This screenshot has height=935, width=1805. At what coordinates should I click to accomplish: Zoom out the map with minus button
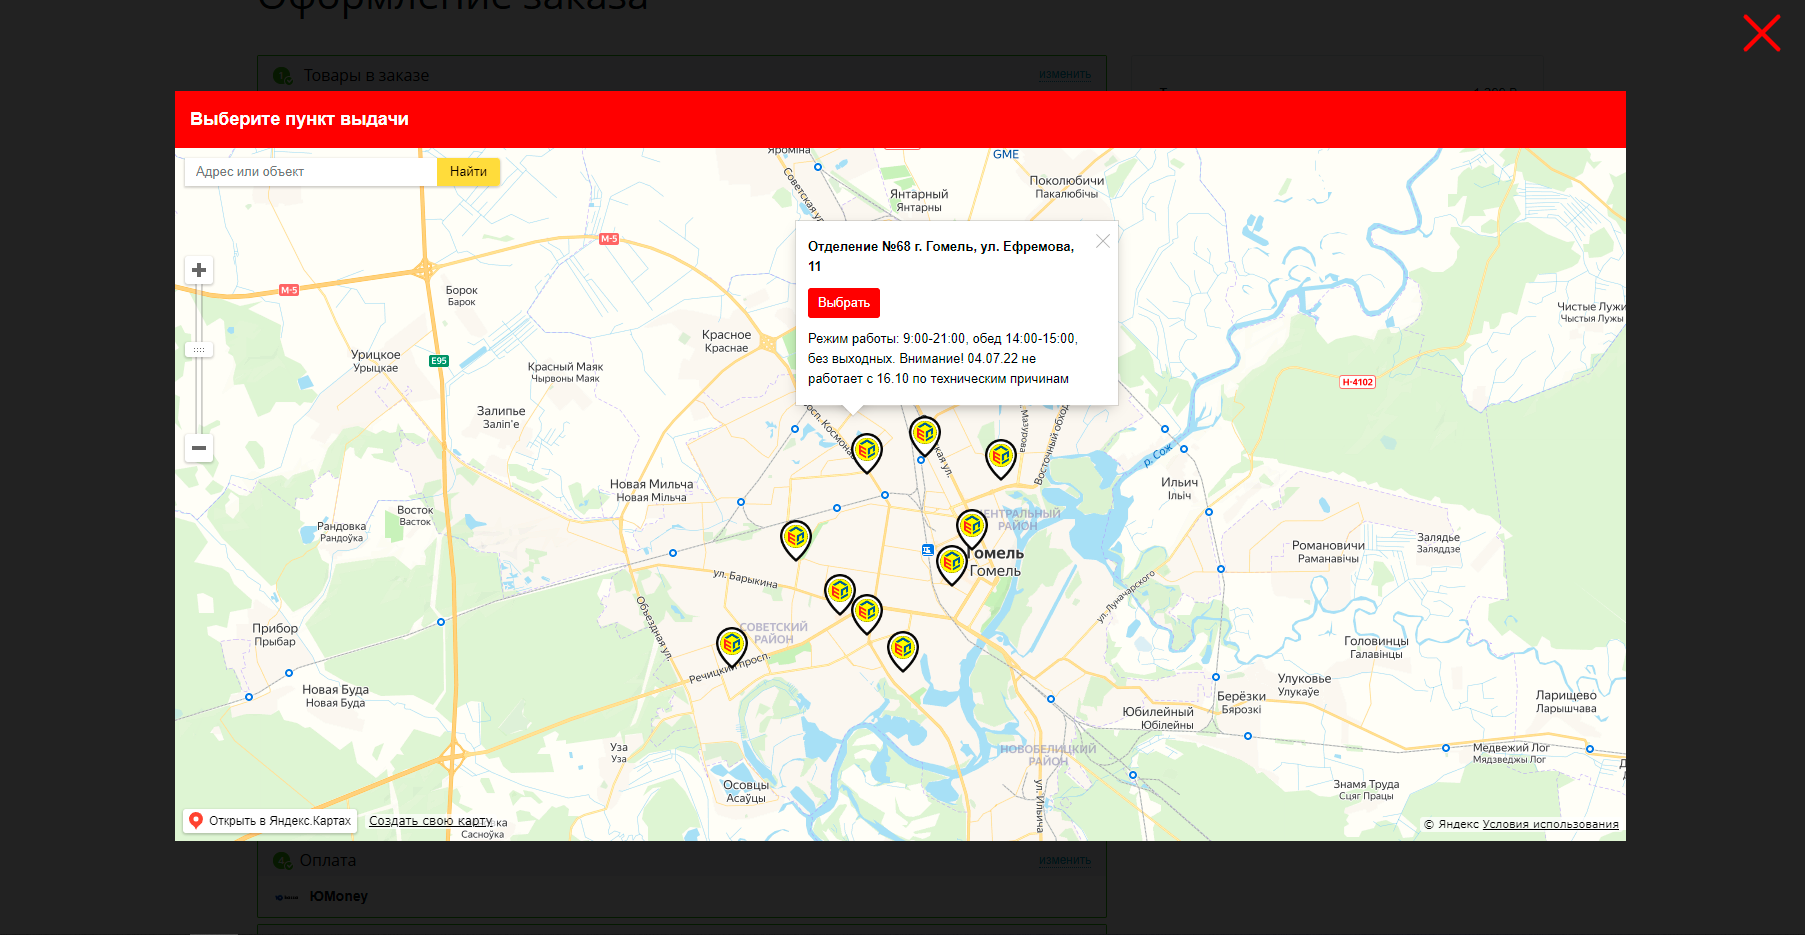(x=199, y=448)
